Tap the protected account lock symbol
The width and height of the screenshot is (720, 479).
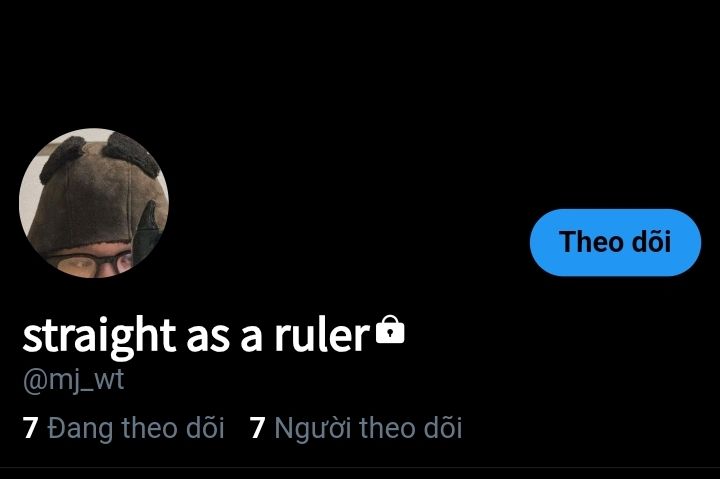(x=390, y=329)
